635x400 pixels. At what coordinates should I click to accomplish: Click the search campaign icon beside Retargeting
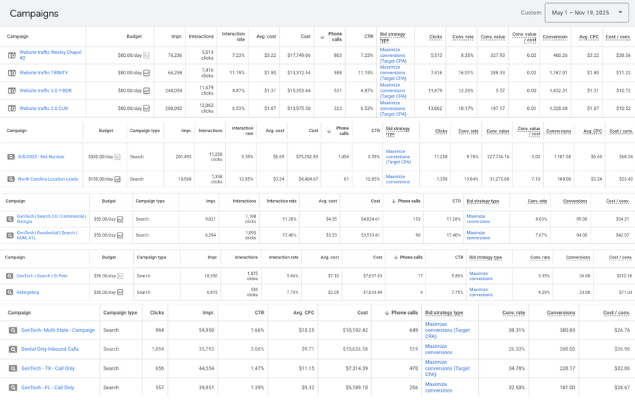(9, 292)
